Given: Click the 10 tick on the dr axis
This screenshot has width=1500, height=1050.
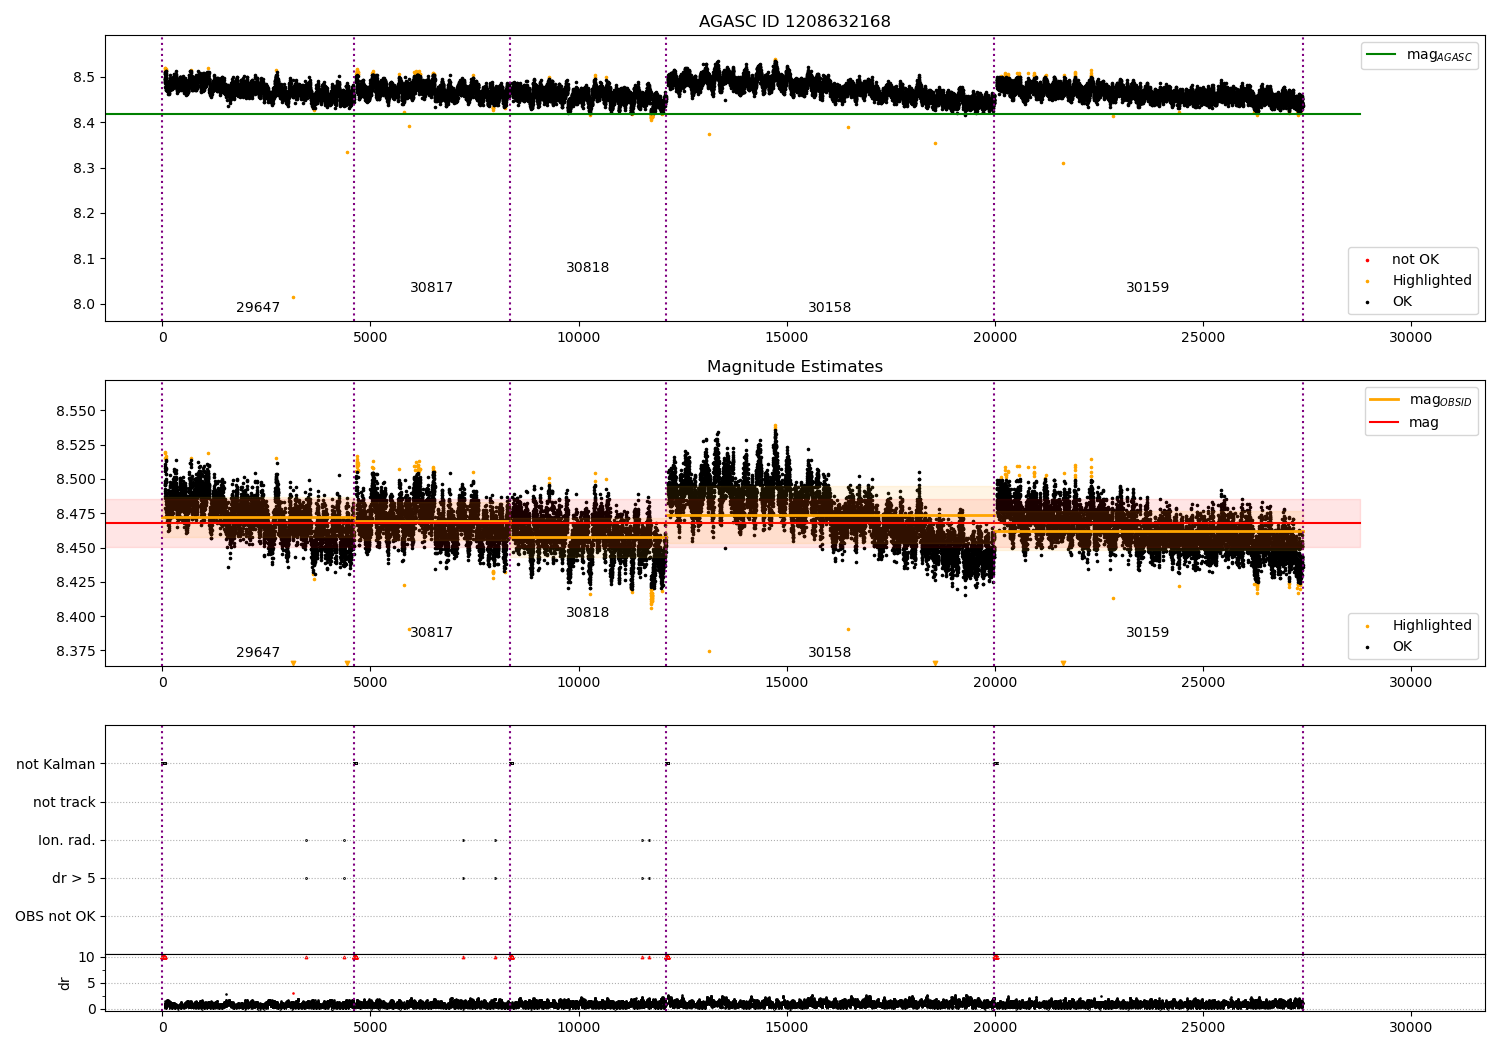Looking at the screenshot, I should 87,957.
